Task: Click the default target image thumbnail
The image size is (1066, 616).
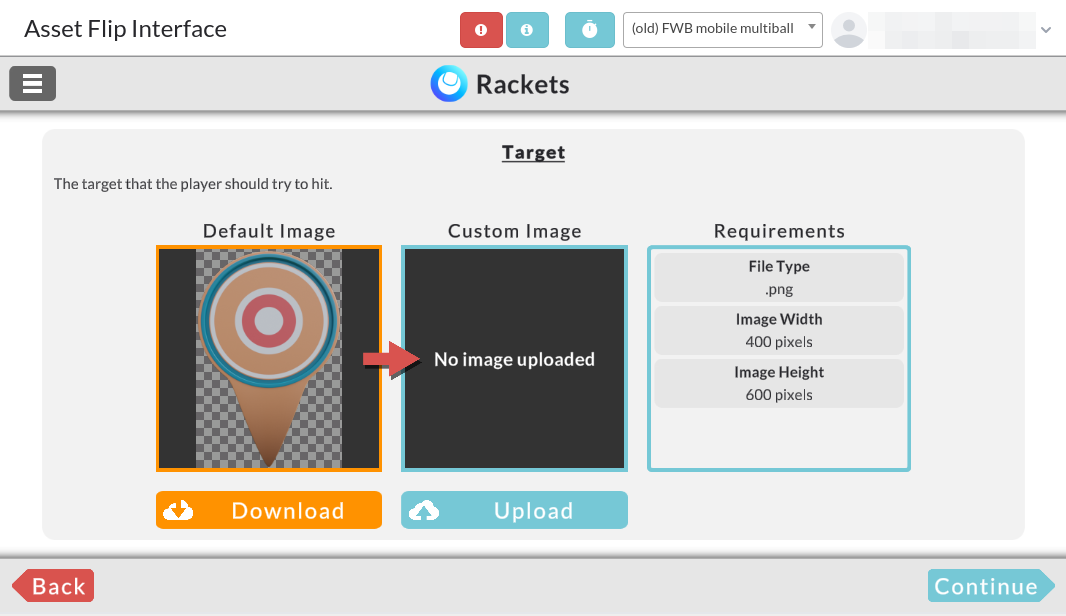Action: 268,358
